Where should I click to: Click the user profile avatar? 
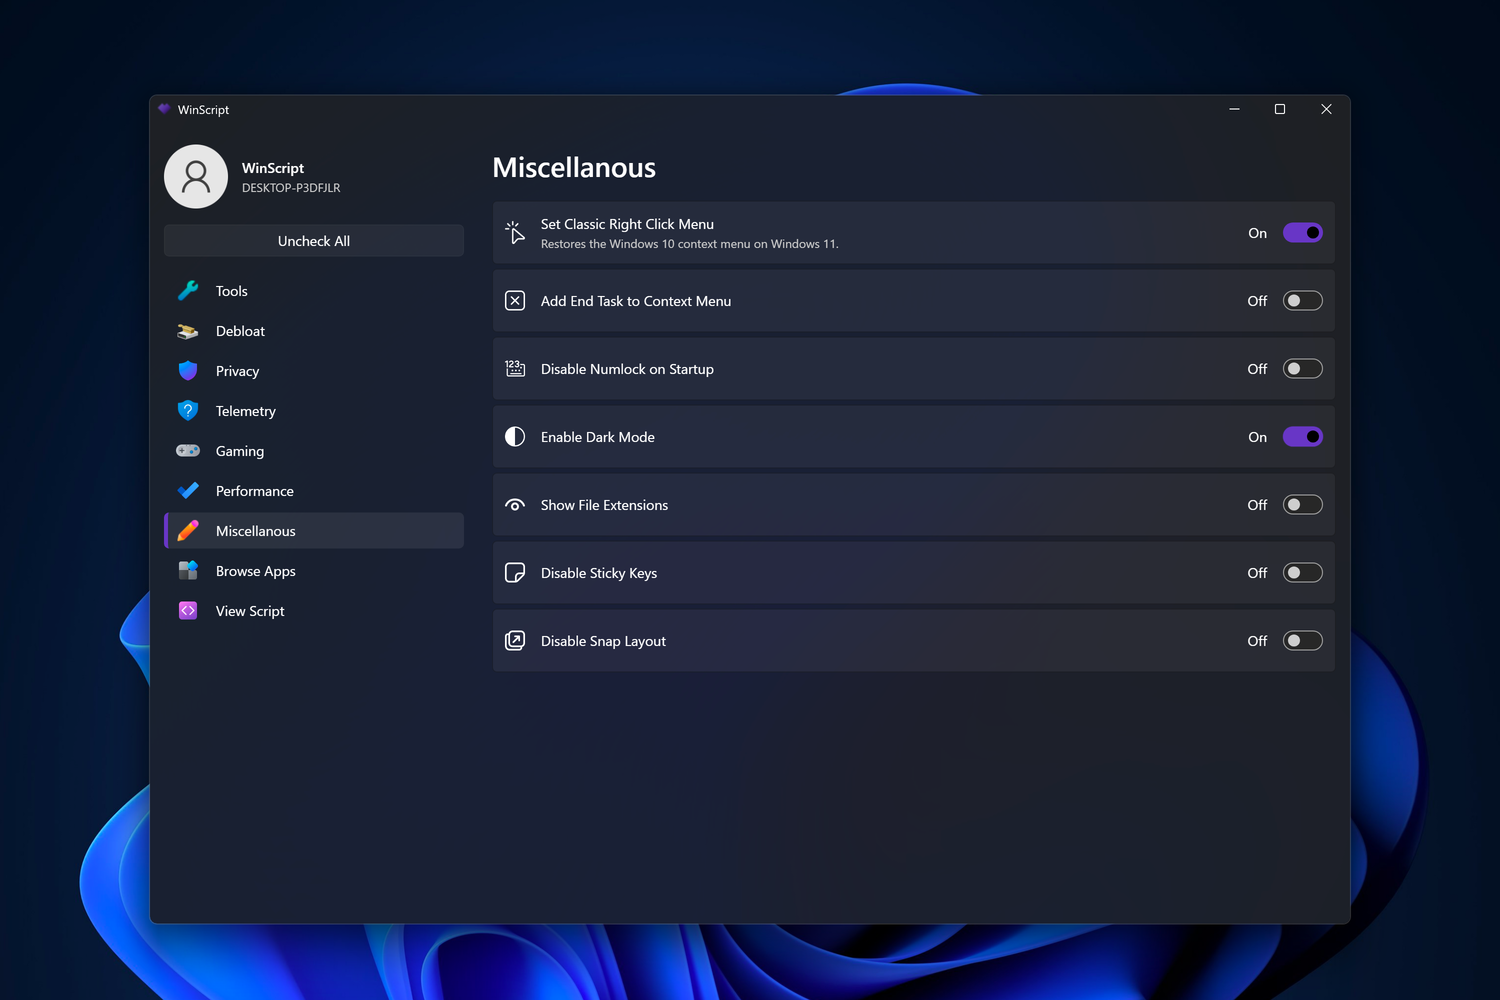pyautogui.click(x=196, y=177)
